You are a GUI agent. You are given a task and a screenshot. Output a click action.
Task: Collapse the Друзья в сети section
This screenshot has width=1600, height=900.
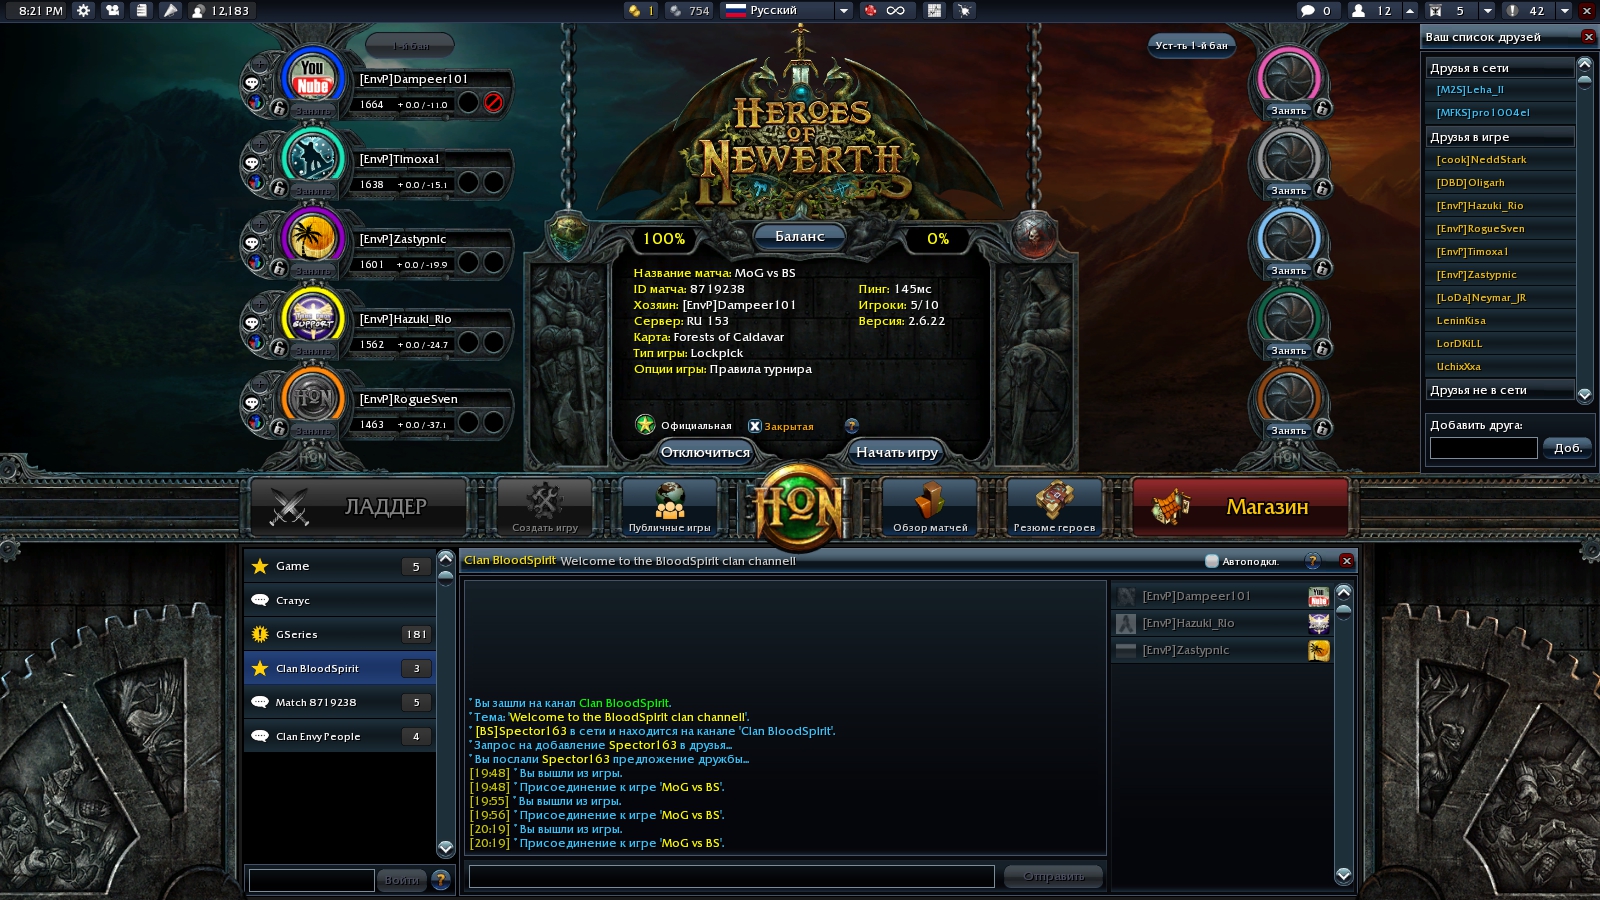(x=1500, y=68)
